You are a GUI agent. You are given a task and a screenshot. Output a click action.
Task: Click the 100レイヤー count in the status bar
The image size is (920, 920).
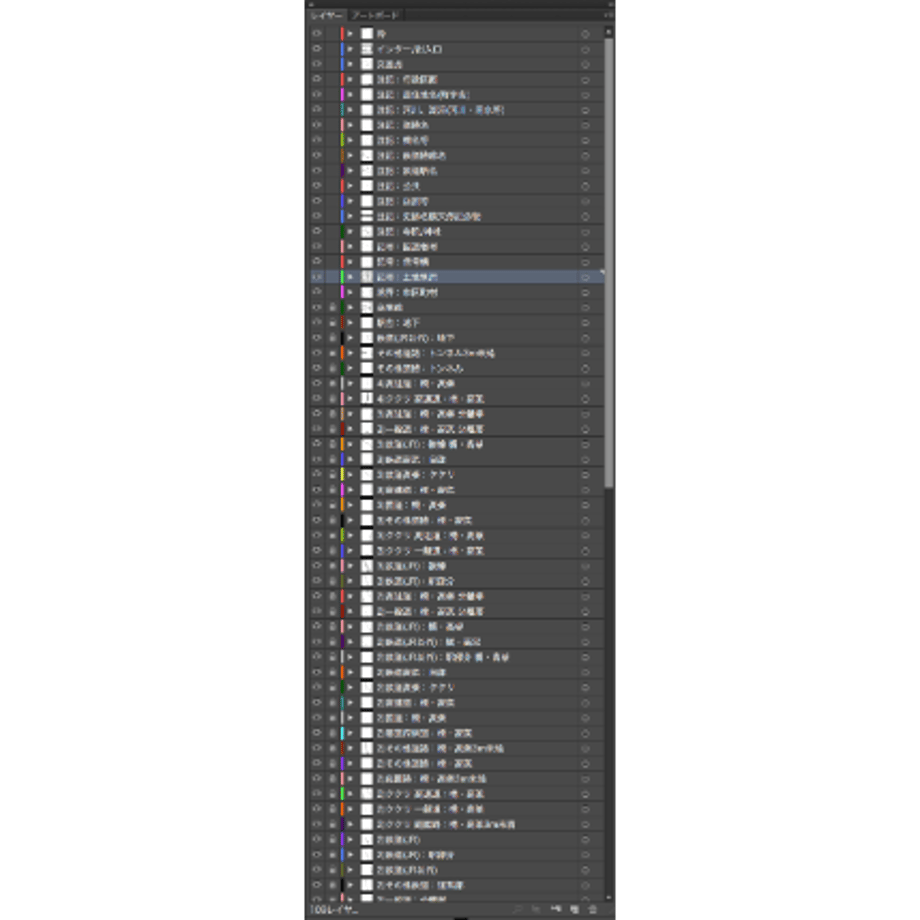point(334,909)
